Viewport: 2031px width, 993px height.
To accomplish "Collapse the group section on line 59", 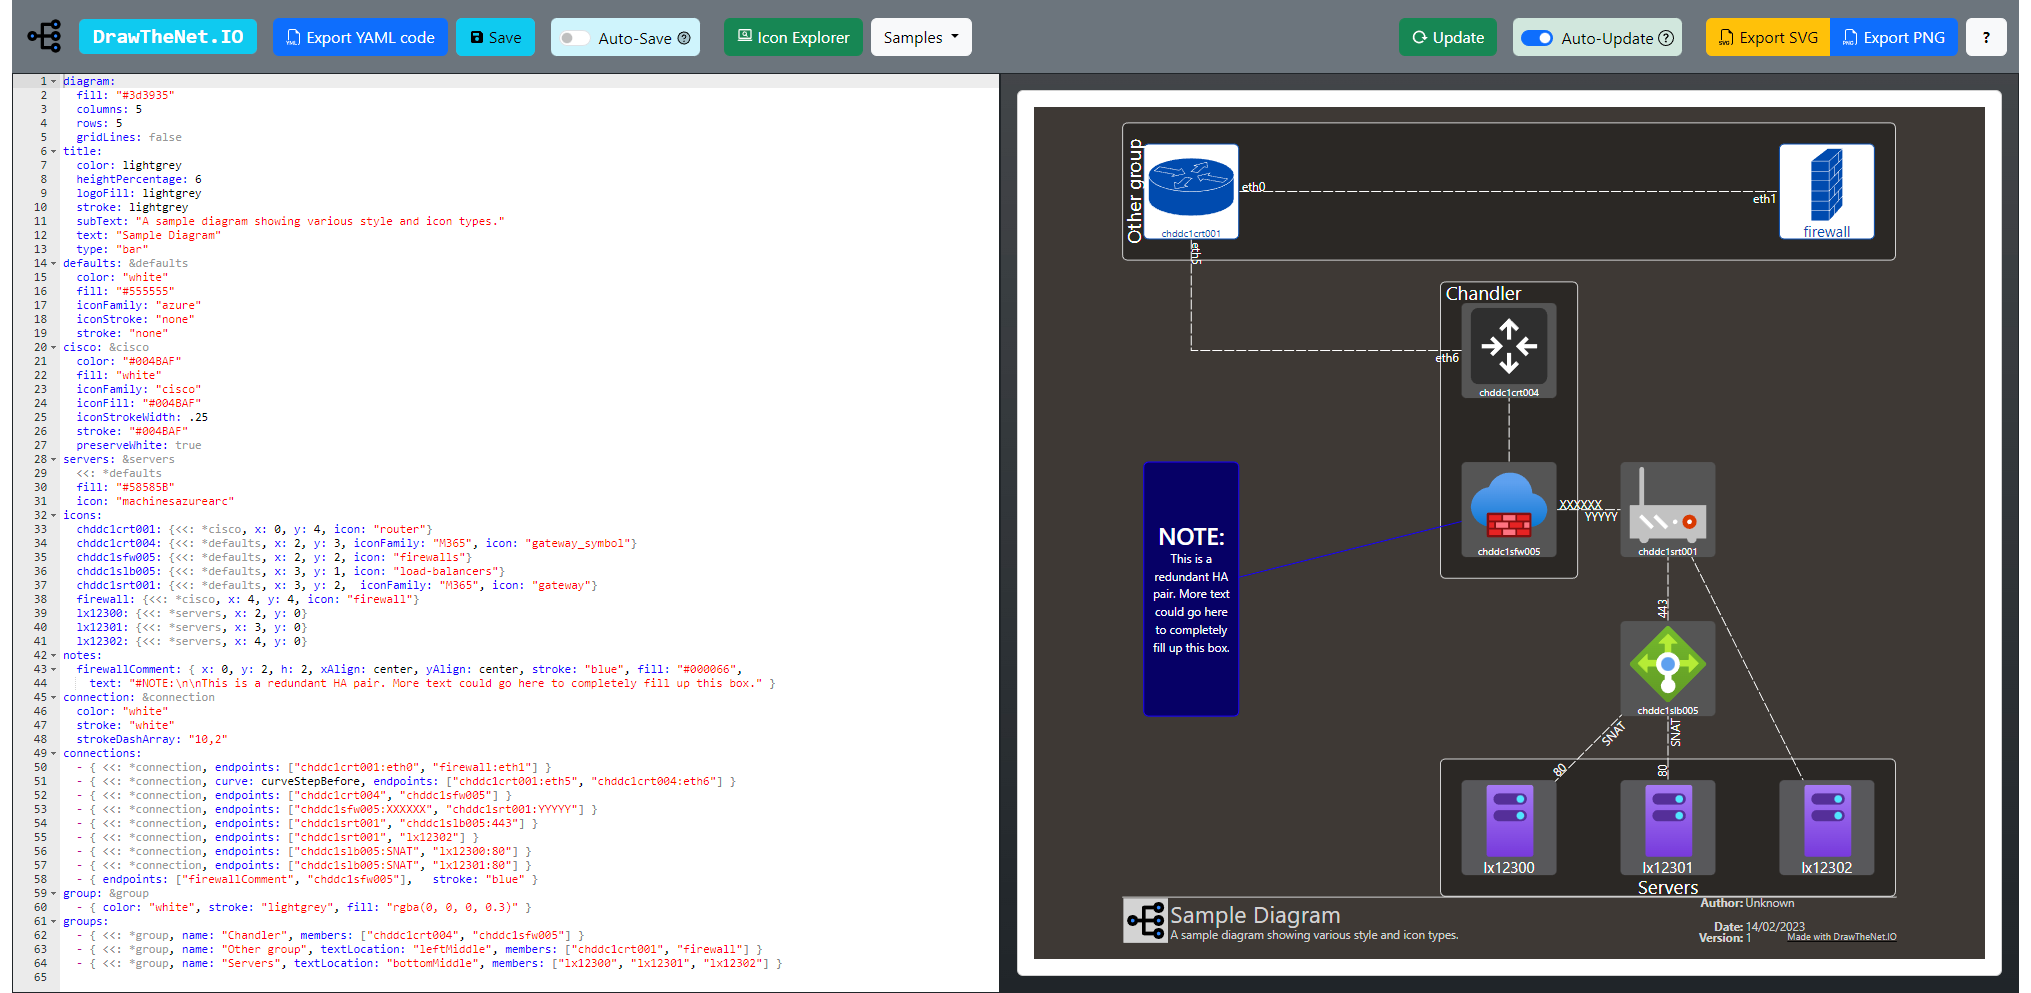I will tap(53, 893).
